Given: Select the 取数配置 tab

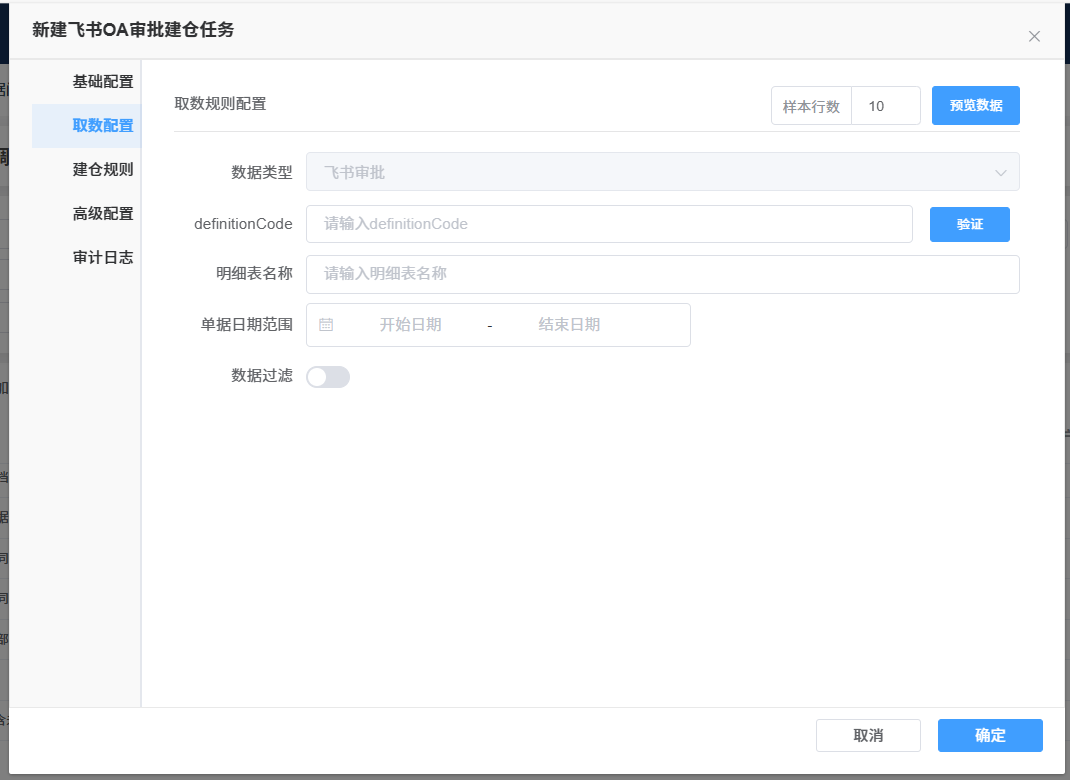Looking at the screenshot, I should 102,126.
